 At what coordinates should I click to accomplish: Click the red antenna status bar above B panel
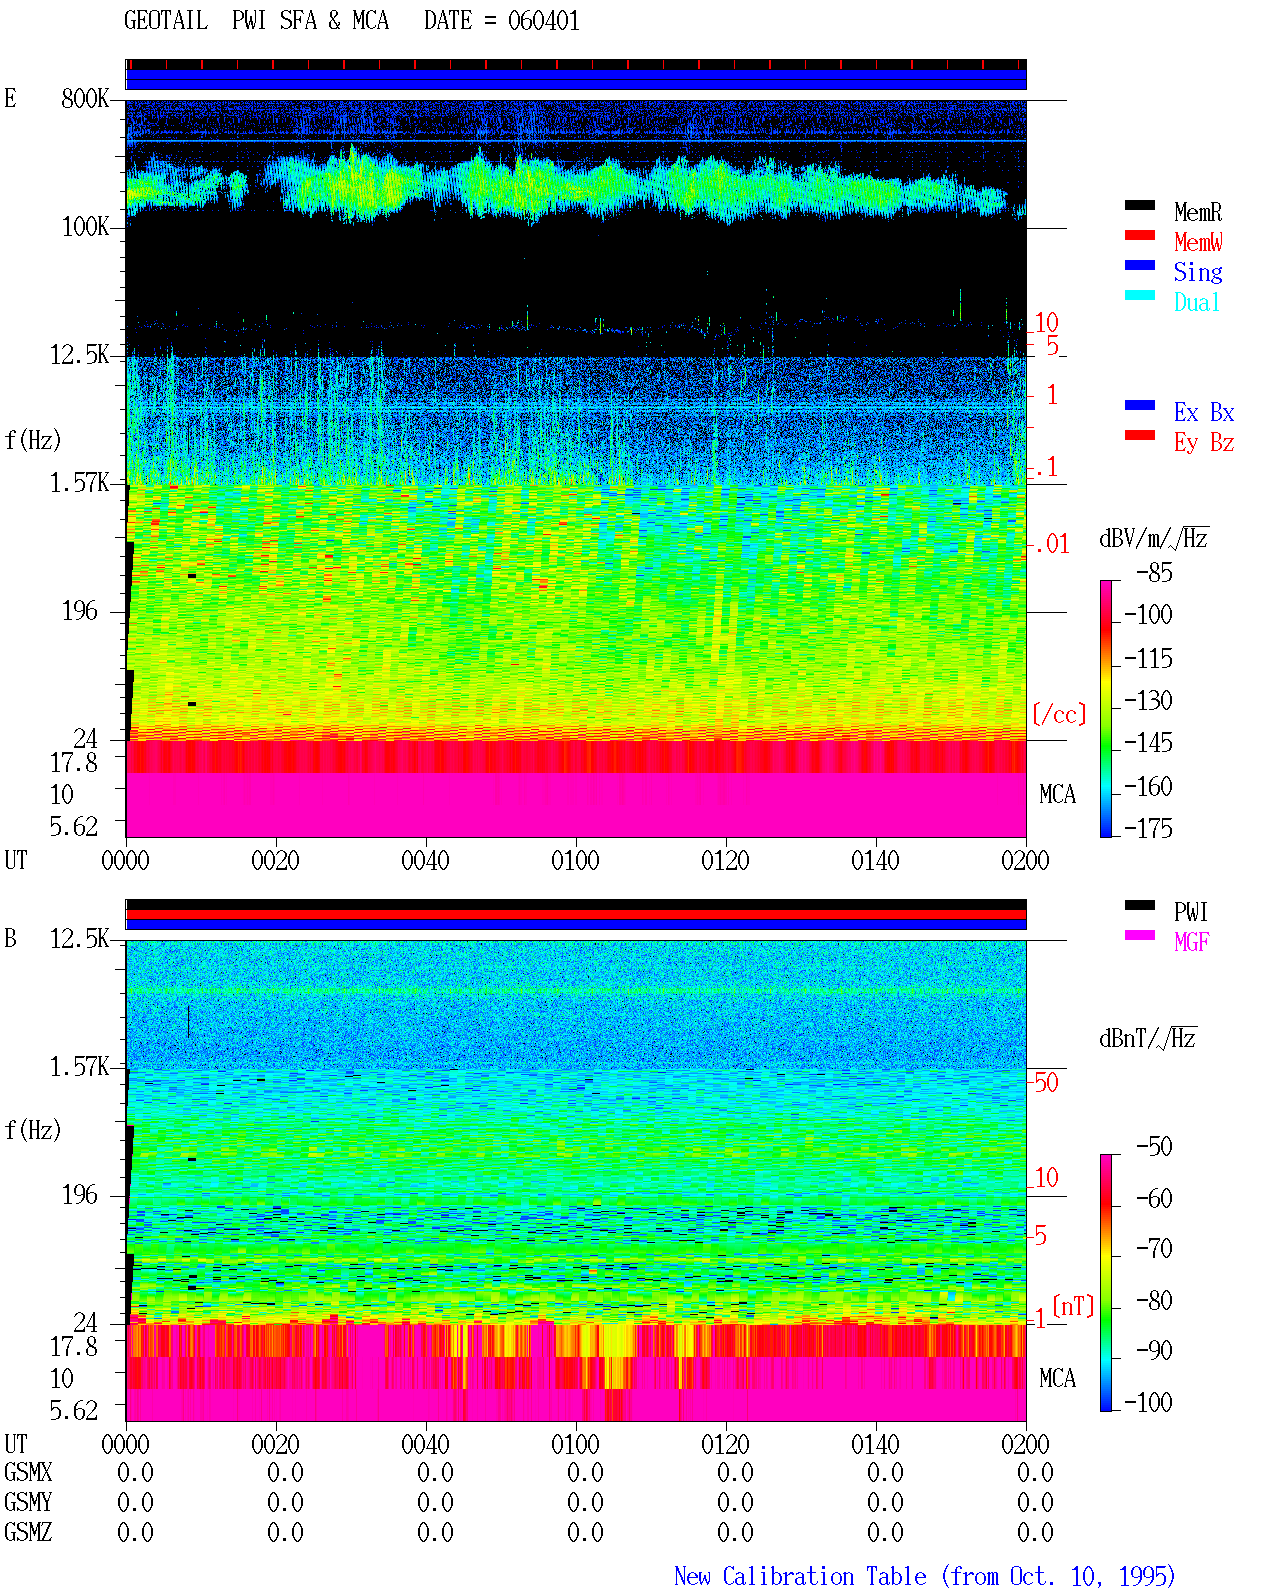[576, 914]
